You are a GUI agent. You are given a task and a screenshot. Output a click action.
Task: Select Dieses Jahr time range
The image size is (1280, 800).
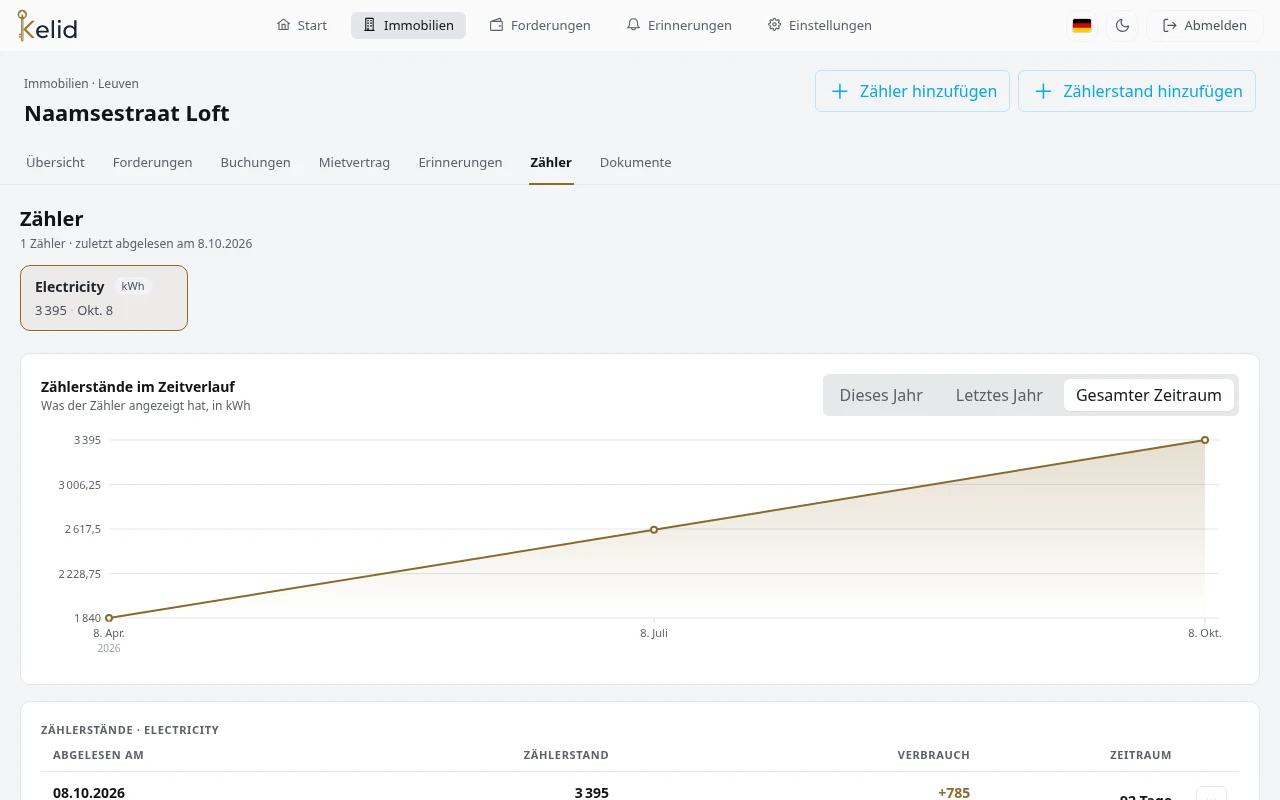pyautogui.click(x=881, y=395)
